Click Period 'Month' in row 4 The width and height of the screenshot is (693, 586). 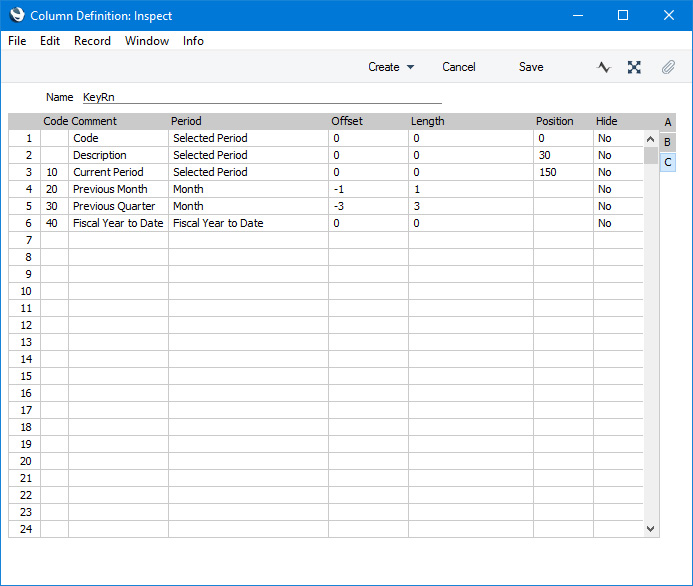[x=248, y=189]
